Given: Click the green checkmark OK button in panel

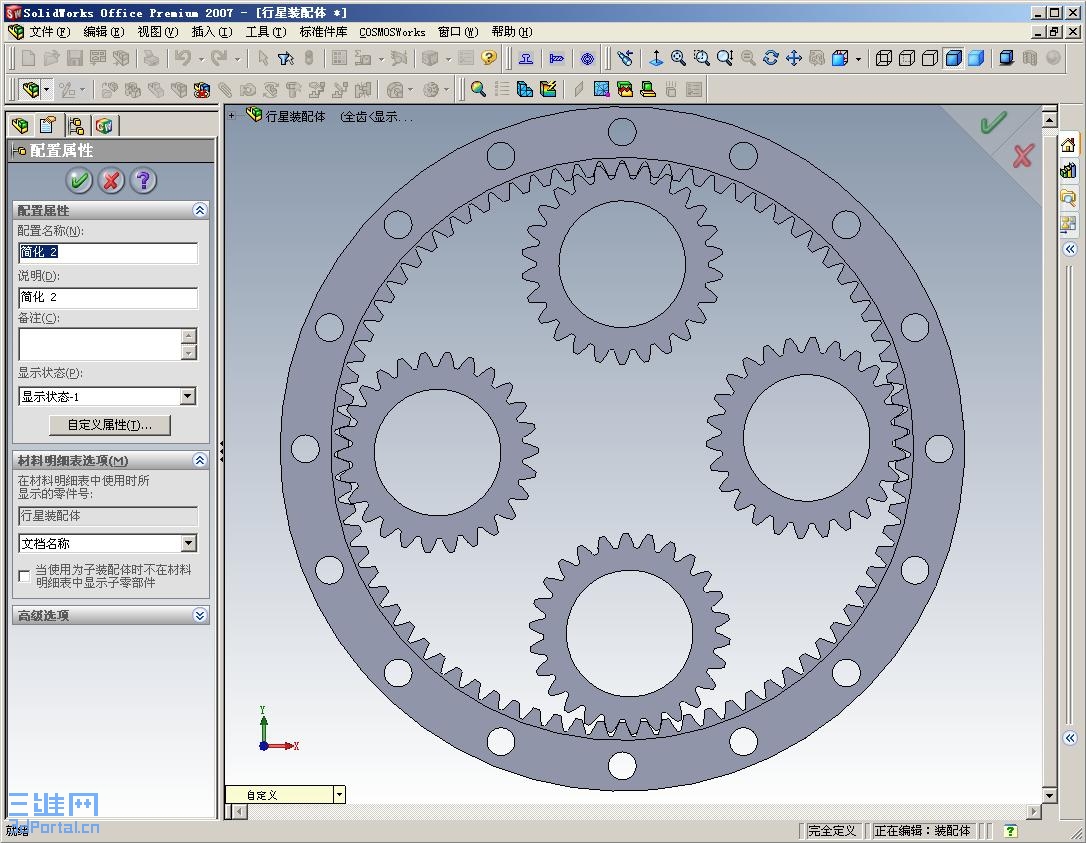Looking at the screenshot, I should pyautogui.click(x=80, y=181).
